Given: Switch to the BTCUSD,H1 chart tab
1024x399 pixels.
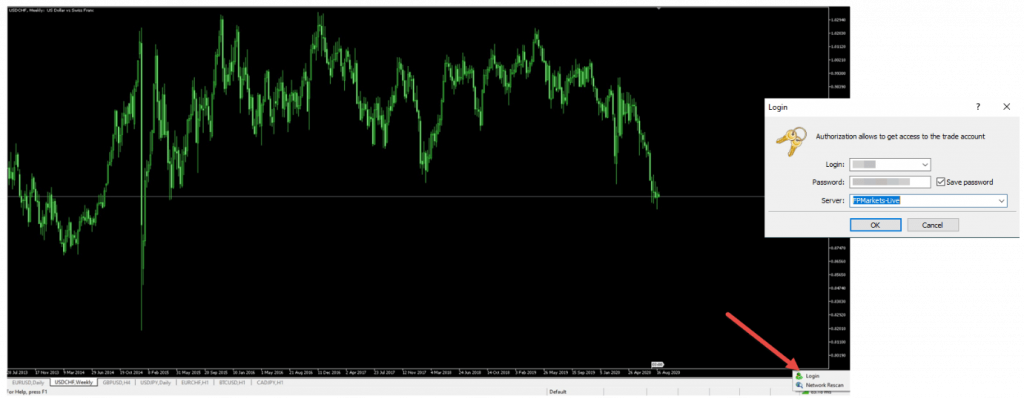Looking at the screenshot, I should click(x=232, y=382).
